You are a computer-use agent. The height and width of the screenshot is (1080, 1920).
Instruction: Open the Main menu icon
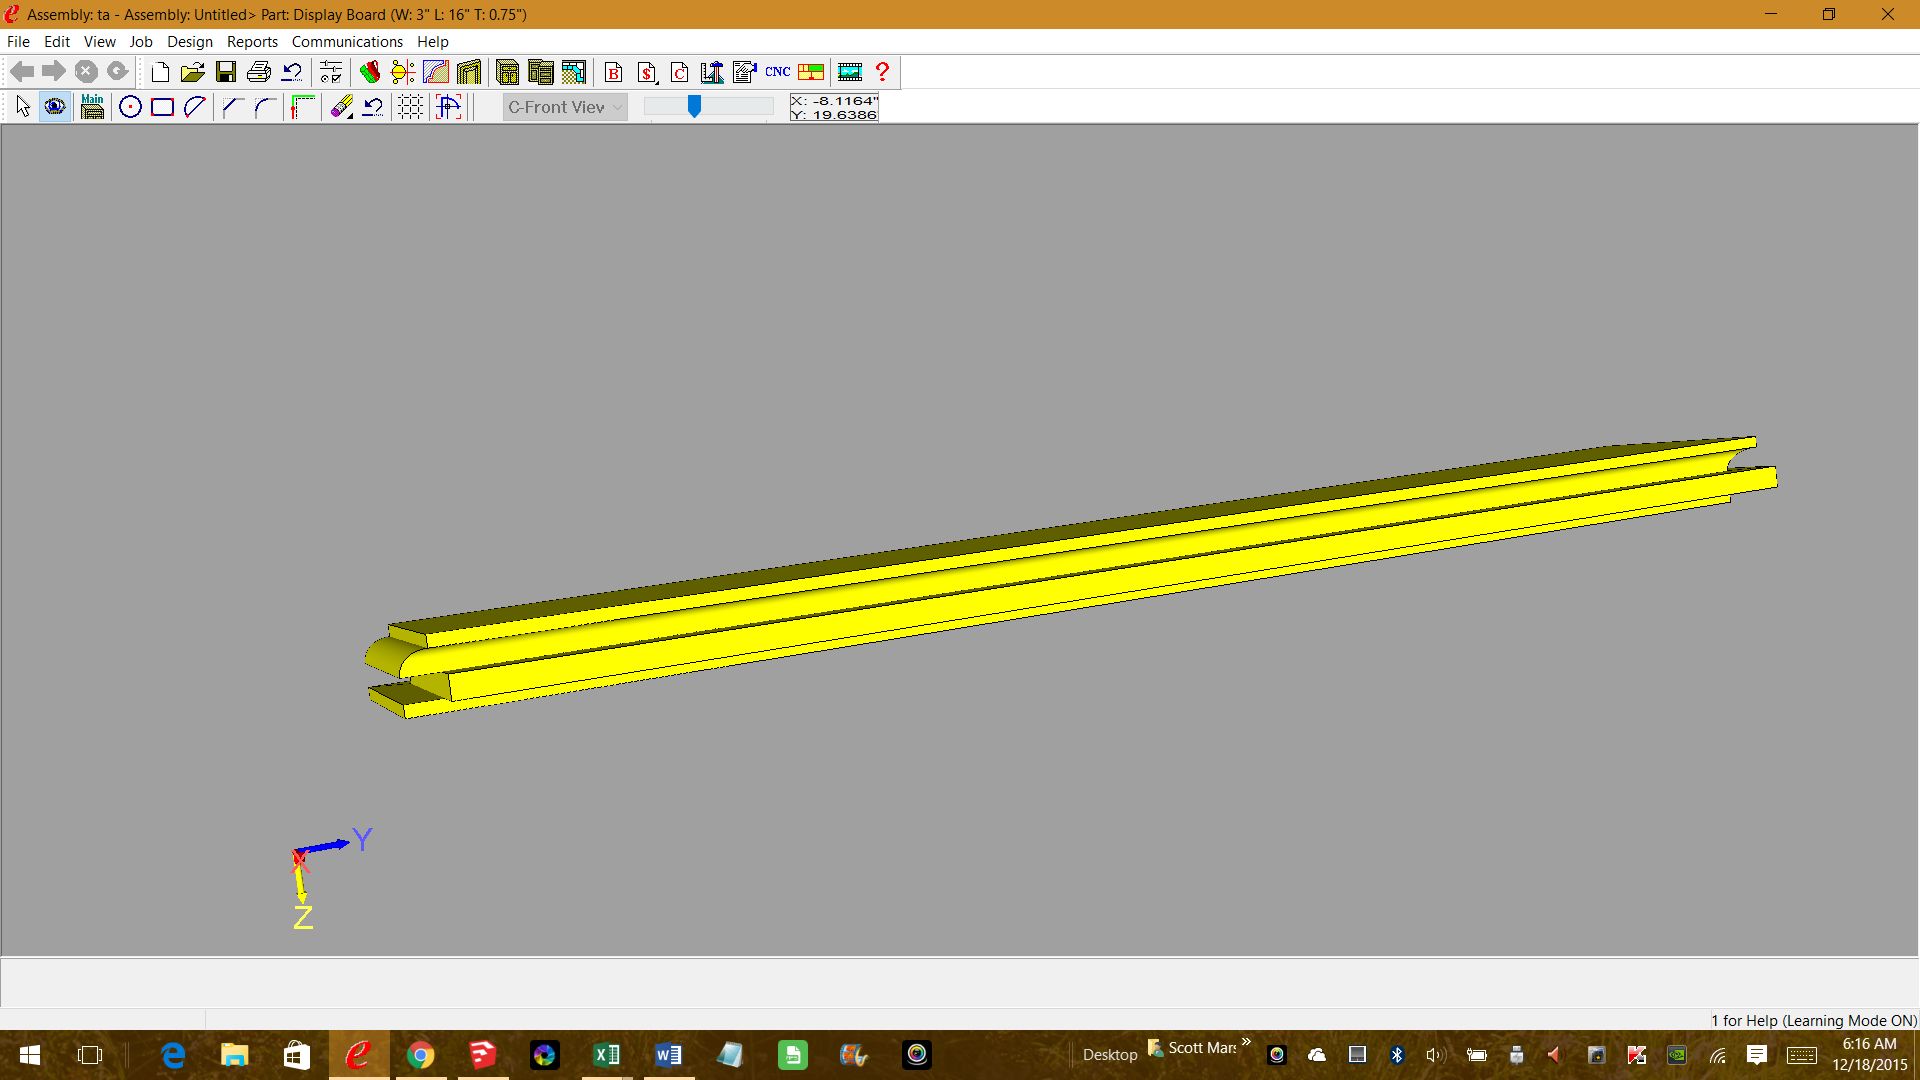92,107
